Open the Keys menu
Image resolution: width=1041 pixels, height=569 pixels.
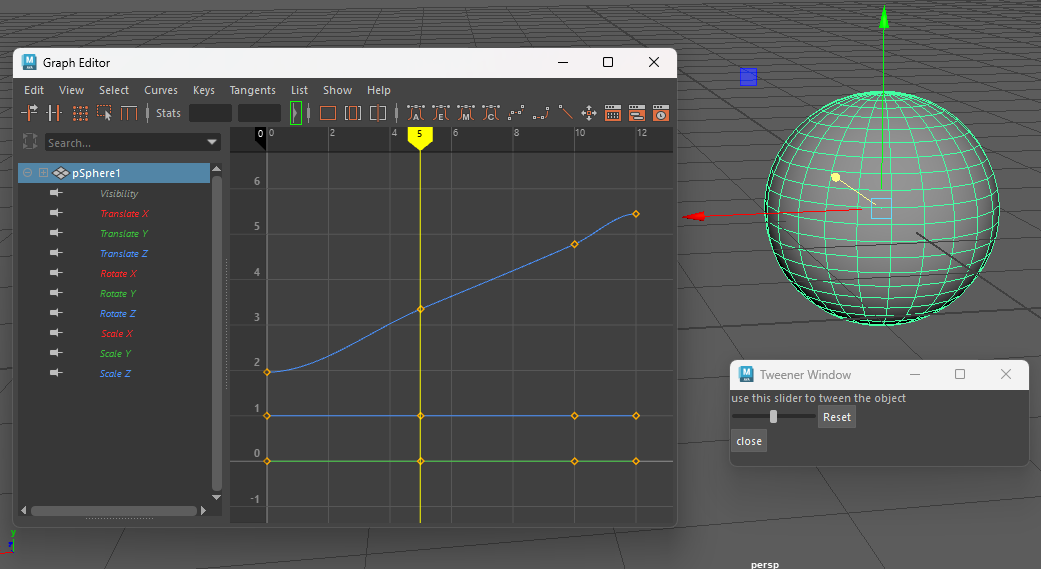click(x=204, y=90)
